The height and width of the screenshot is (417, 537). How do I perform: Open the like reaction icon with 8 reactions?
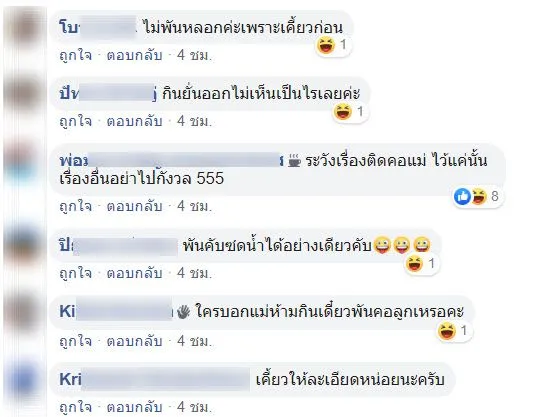462,197
